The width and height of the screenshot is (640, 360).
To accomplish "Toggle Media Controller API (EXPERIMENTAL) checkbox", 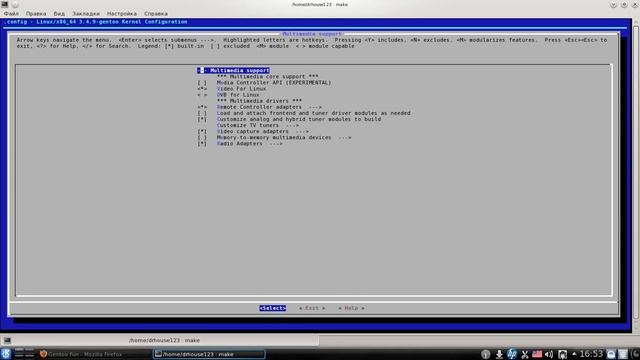I will tap(202, 82).
